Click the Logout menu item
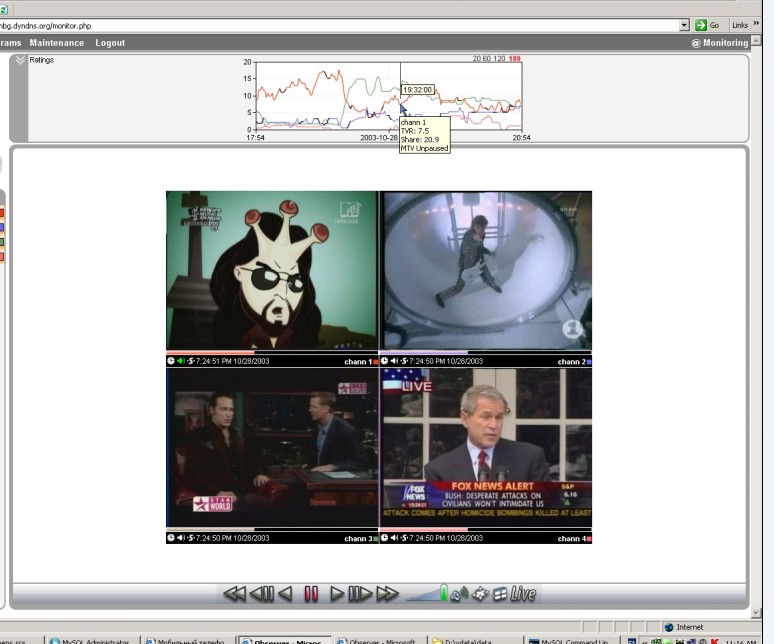 (x=110, y=43)
